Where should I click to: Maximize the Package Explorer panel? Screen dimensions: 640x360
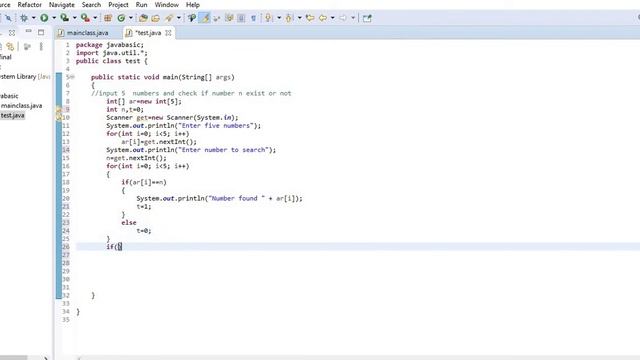[x=41, y=32]
